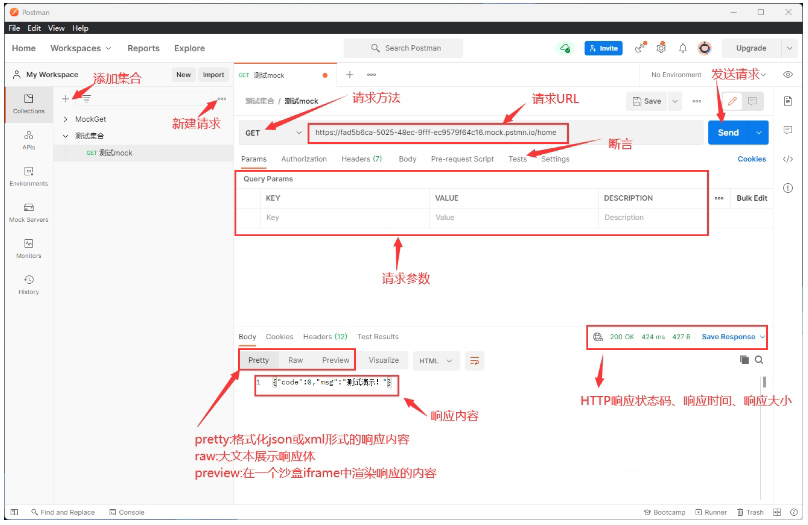Open the History sidebar panel

pos(28,284)
